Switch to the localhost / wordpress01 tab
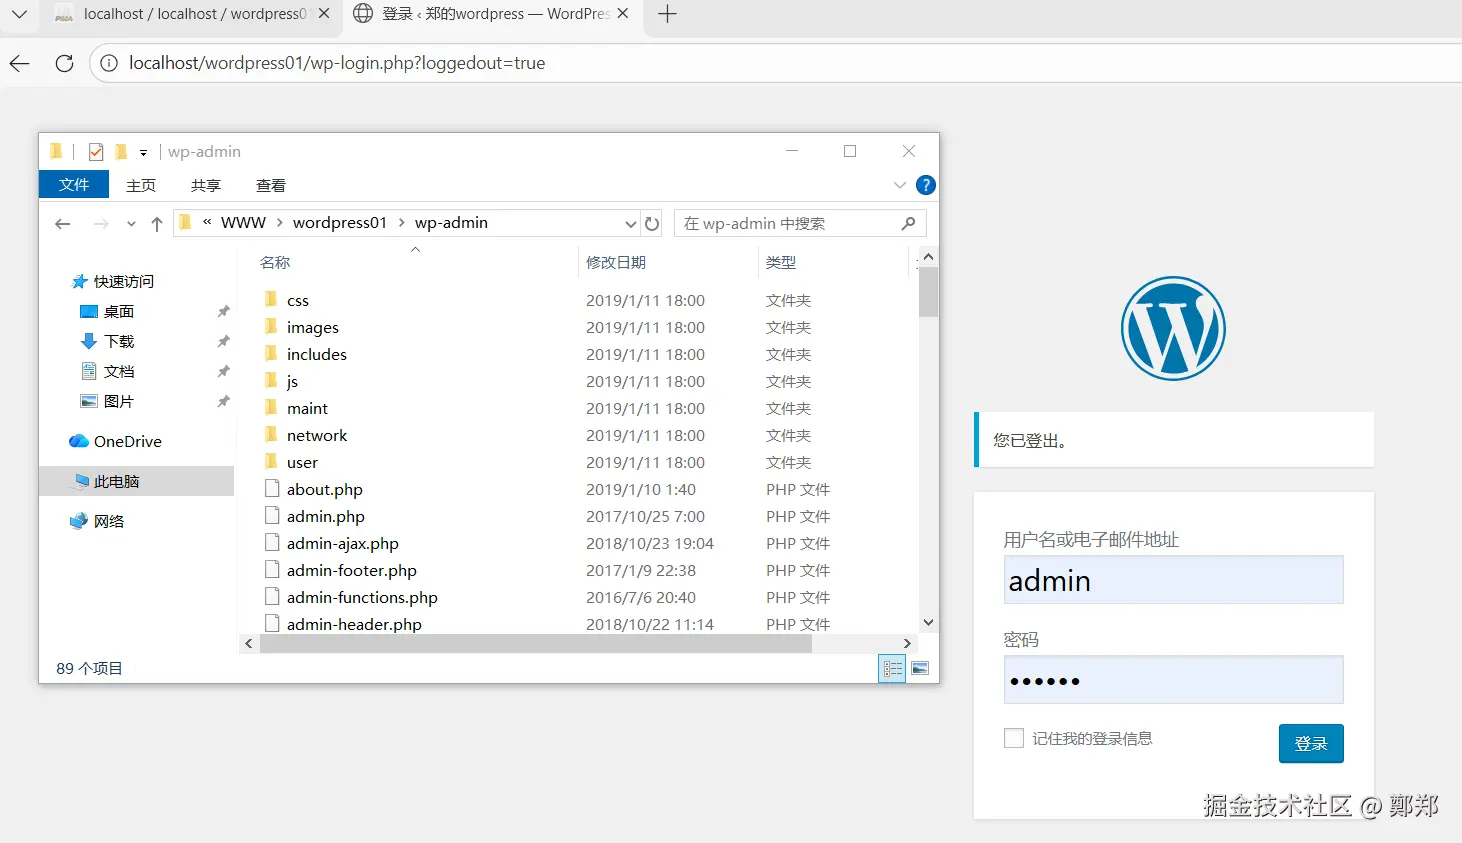The width and height of the screenshot is (1462, 843). click(190, 14)
